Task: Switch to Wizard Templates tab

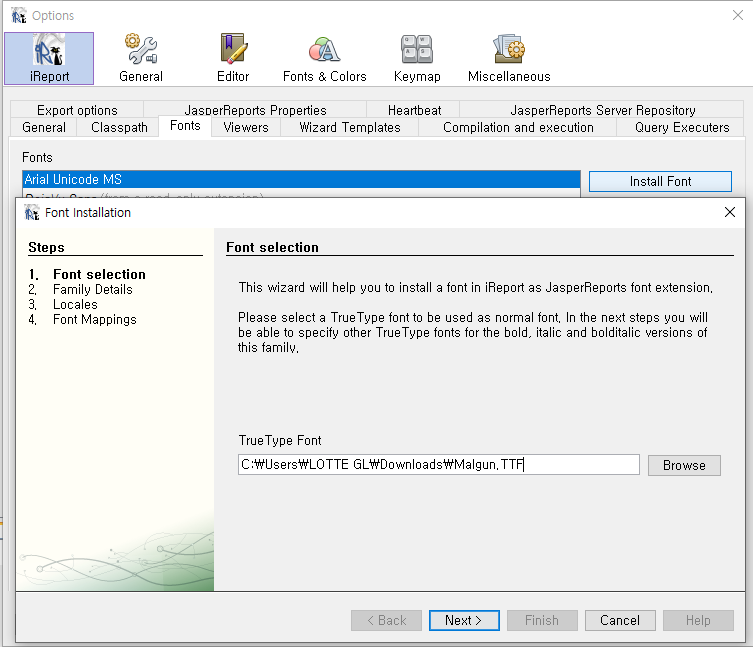Action: [350, 127]
